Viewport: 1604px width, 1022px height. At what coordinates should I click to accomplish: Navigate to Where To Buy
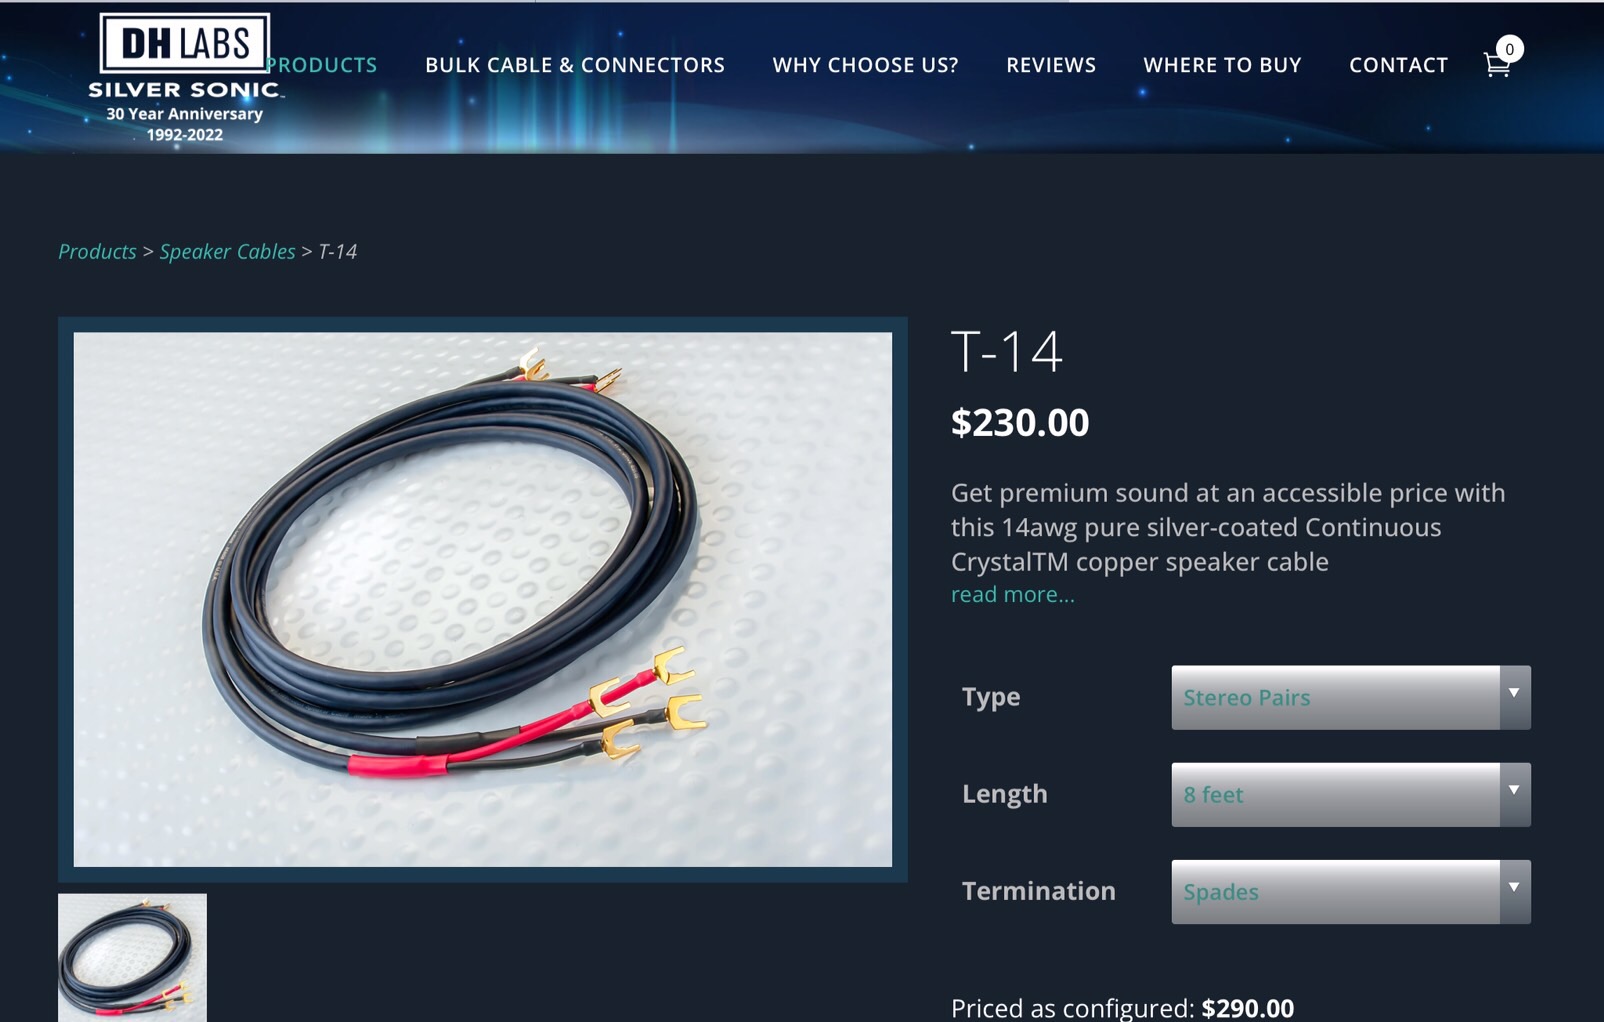[x=1222, y=65]
